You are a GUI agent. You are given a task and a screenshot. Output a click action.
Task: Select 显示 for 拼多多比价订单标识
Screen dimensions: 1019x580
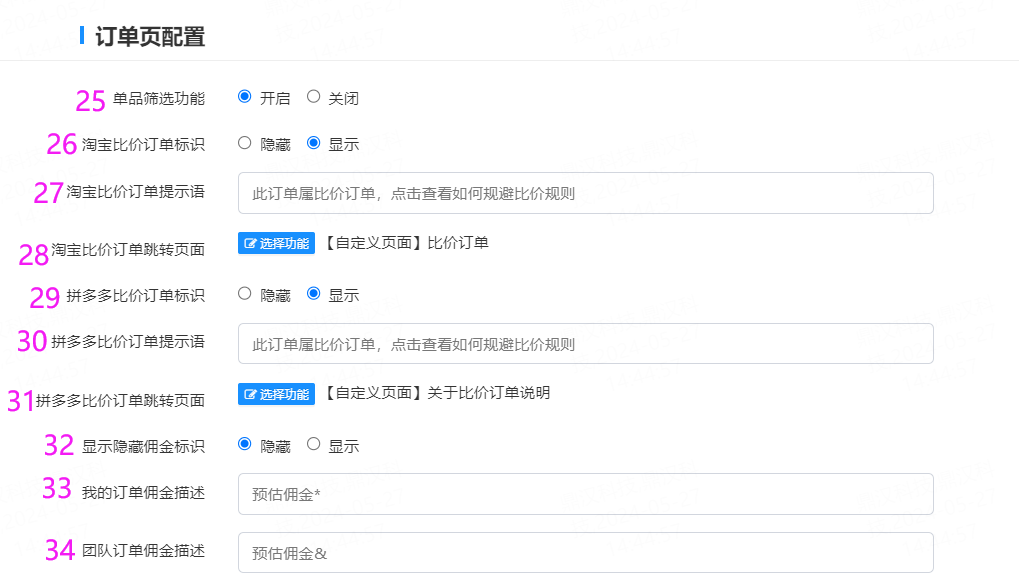pyautogui.click(x=313, y=294)
